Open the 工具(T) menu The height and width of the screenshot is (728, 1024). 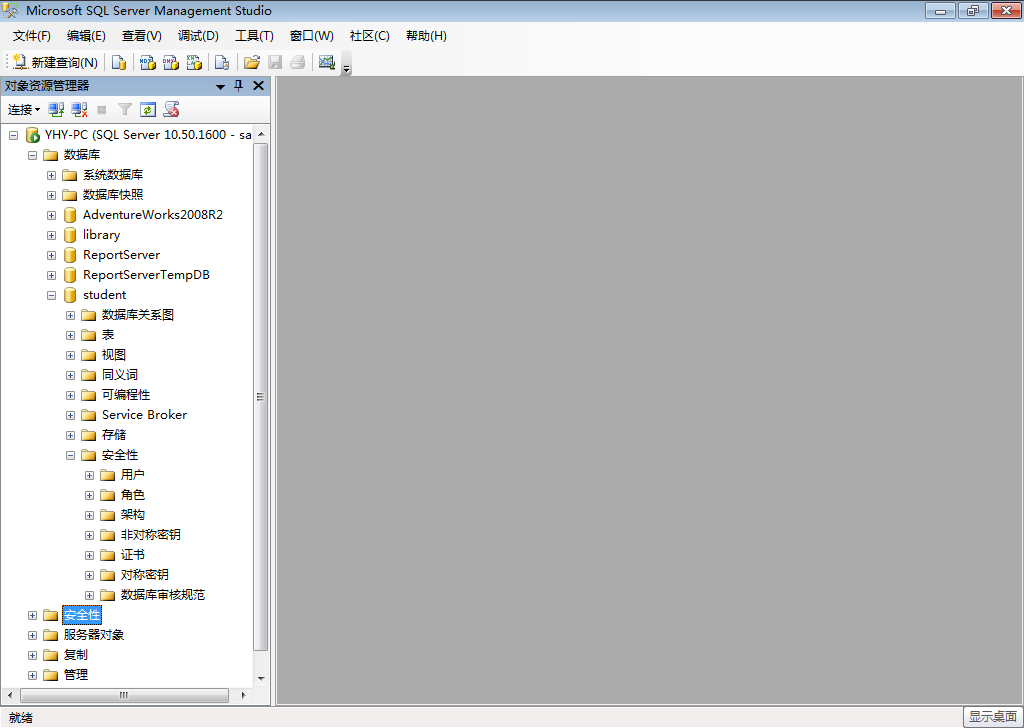[254, 36]
